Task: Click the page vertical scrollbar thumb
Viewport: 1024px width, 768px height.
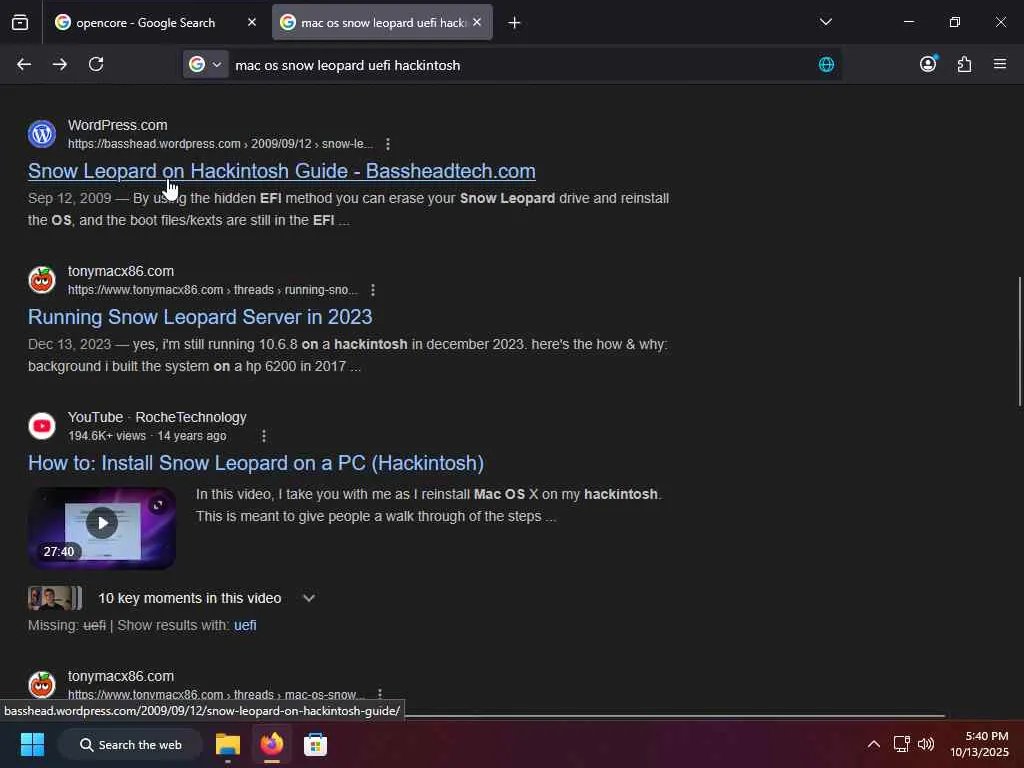Action: pos(1019,342)
